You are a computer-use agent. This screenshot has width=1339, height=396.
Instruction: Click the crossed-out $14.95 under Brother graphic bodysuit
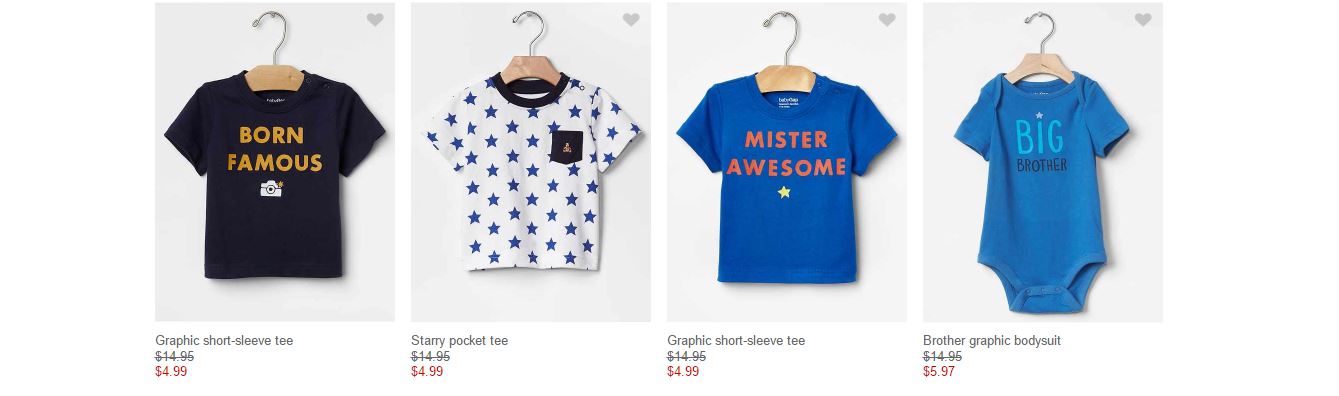click(x=943, y=356)
